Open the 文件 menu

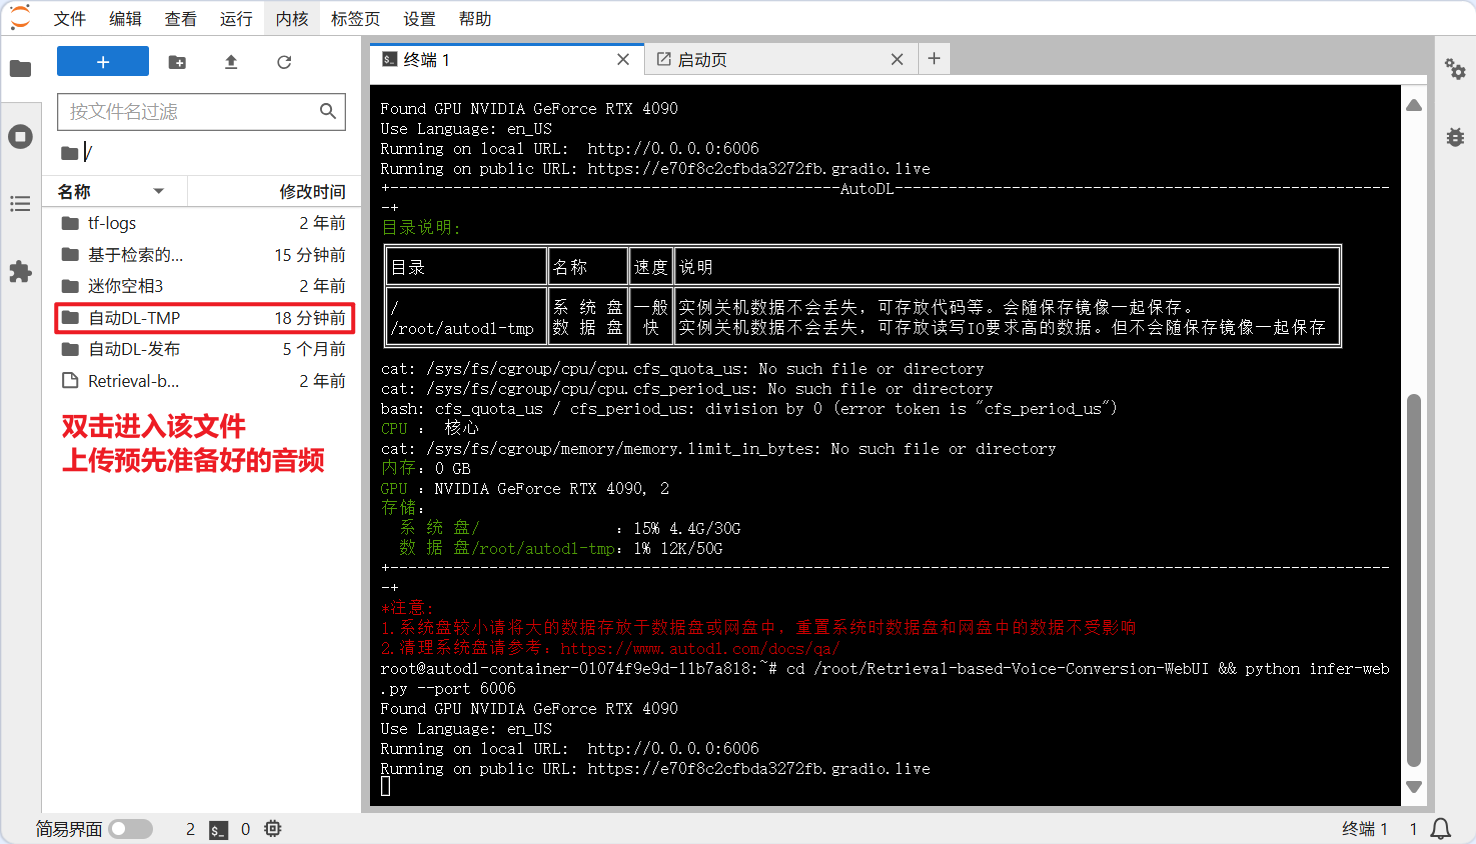tap(69, 19)
